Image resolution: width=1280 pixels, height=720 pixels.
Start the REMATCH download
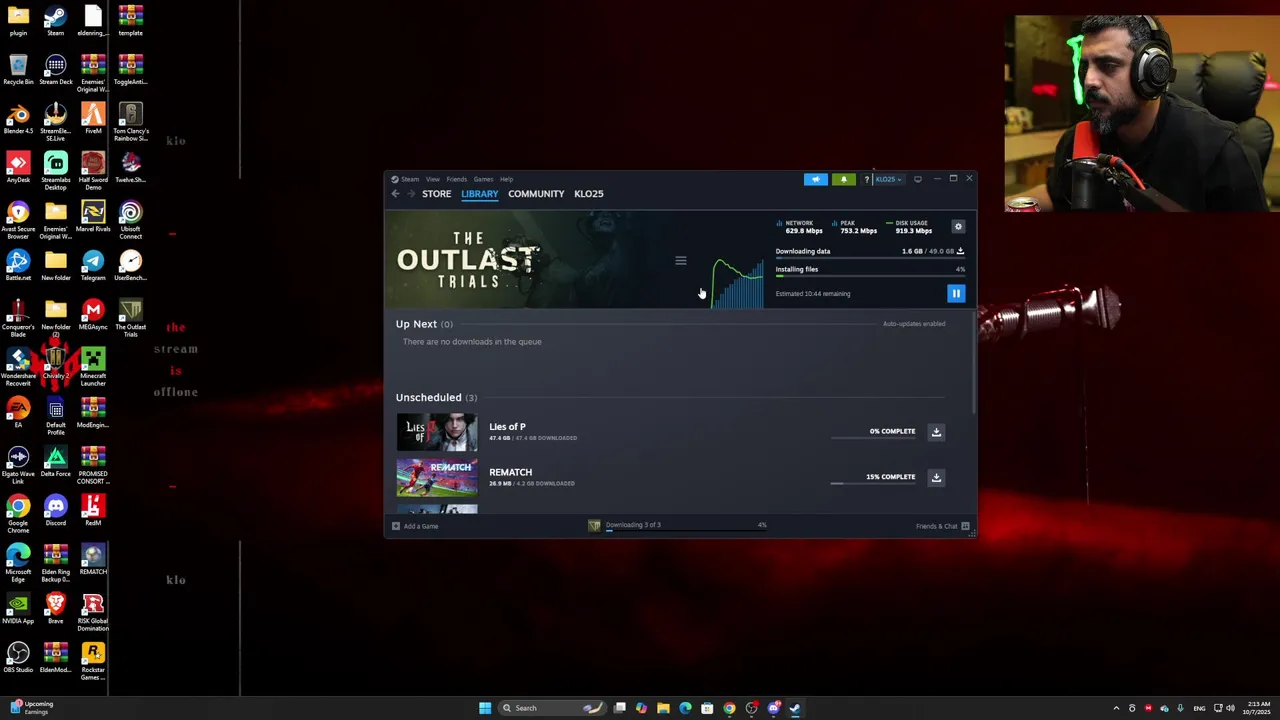(x=936, y=477)
